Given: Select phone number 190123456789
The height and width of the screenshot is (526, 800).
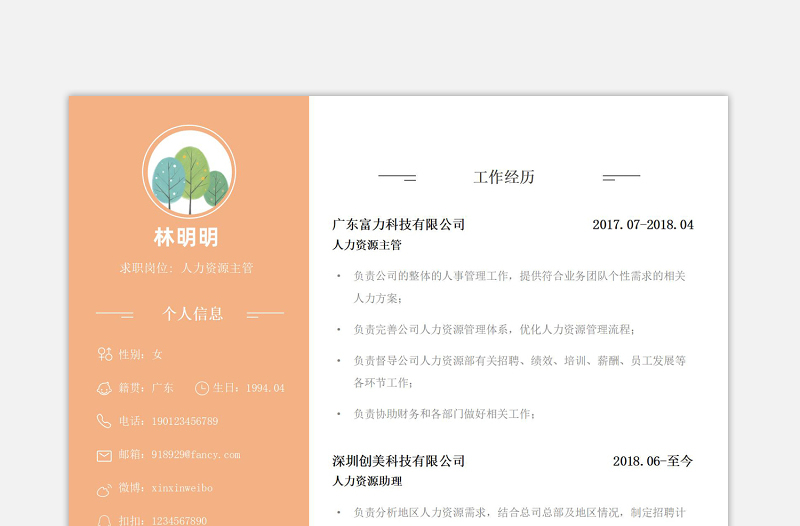Looking at the screenshot, I should coord(185,421).
